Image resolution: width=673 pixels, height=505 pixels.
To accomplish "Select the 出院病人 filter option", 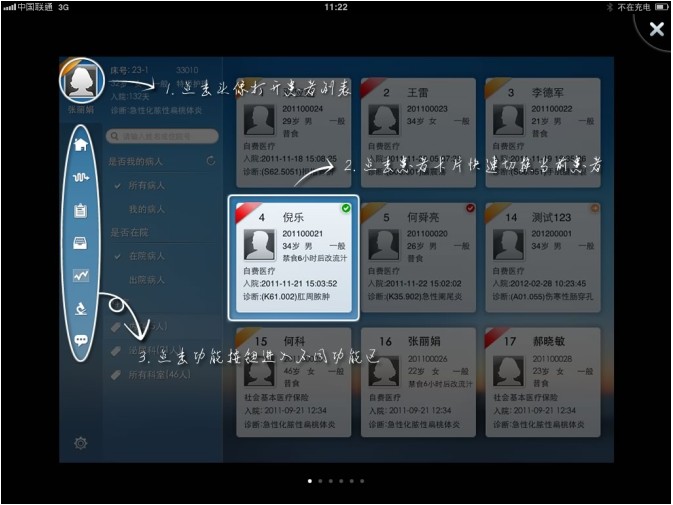I will pos(146,280).
